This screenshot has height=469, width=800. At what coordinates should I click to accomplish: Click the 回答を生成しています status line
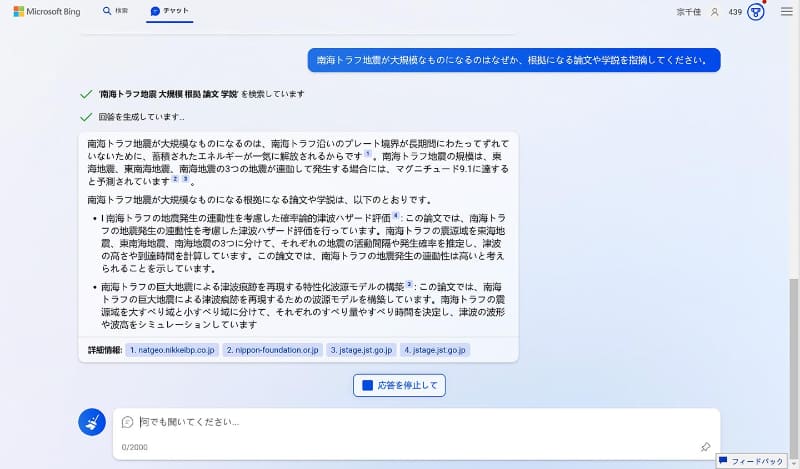click(x=141, y=117)
